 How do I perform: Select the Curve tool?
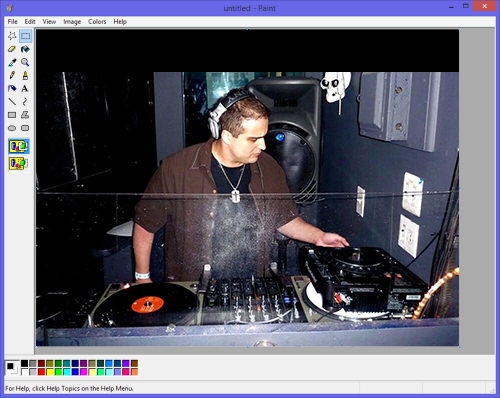(25, 102)
